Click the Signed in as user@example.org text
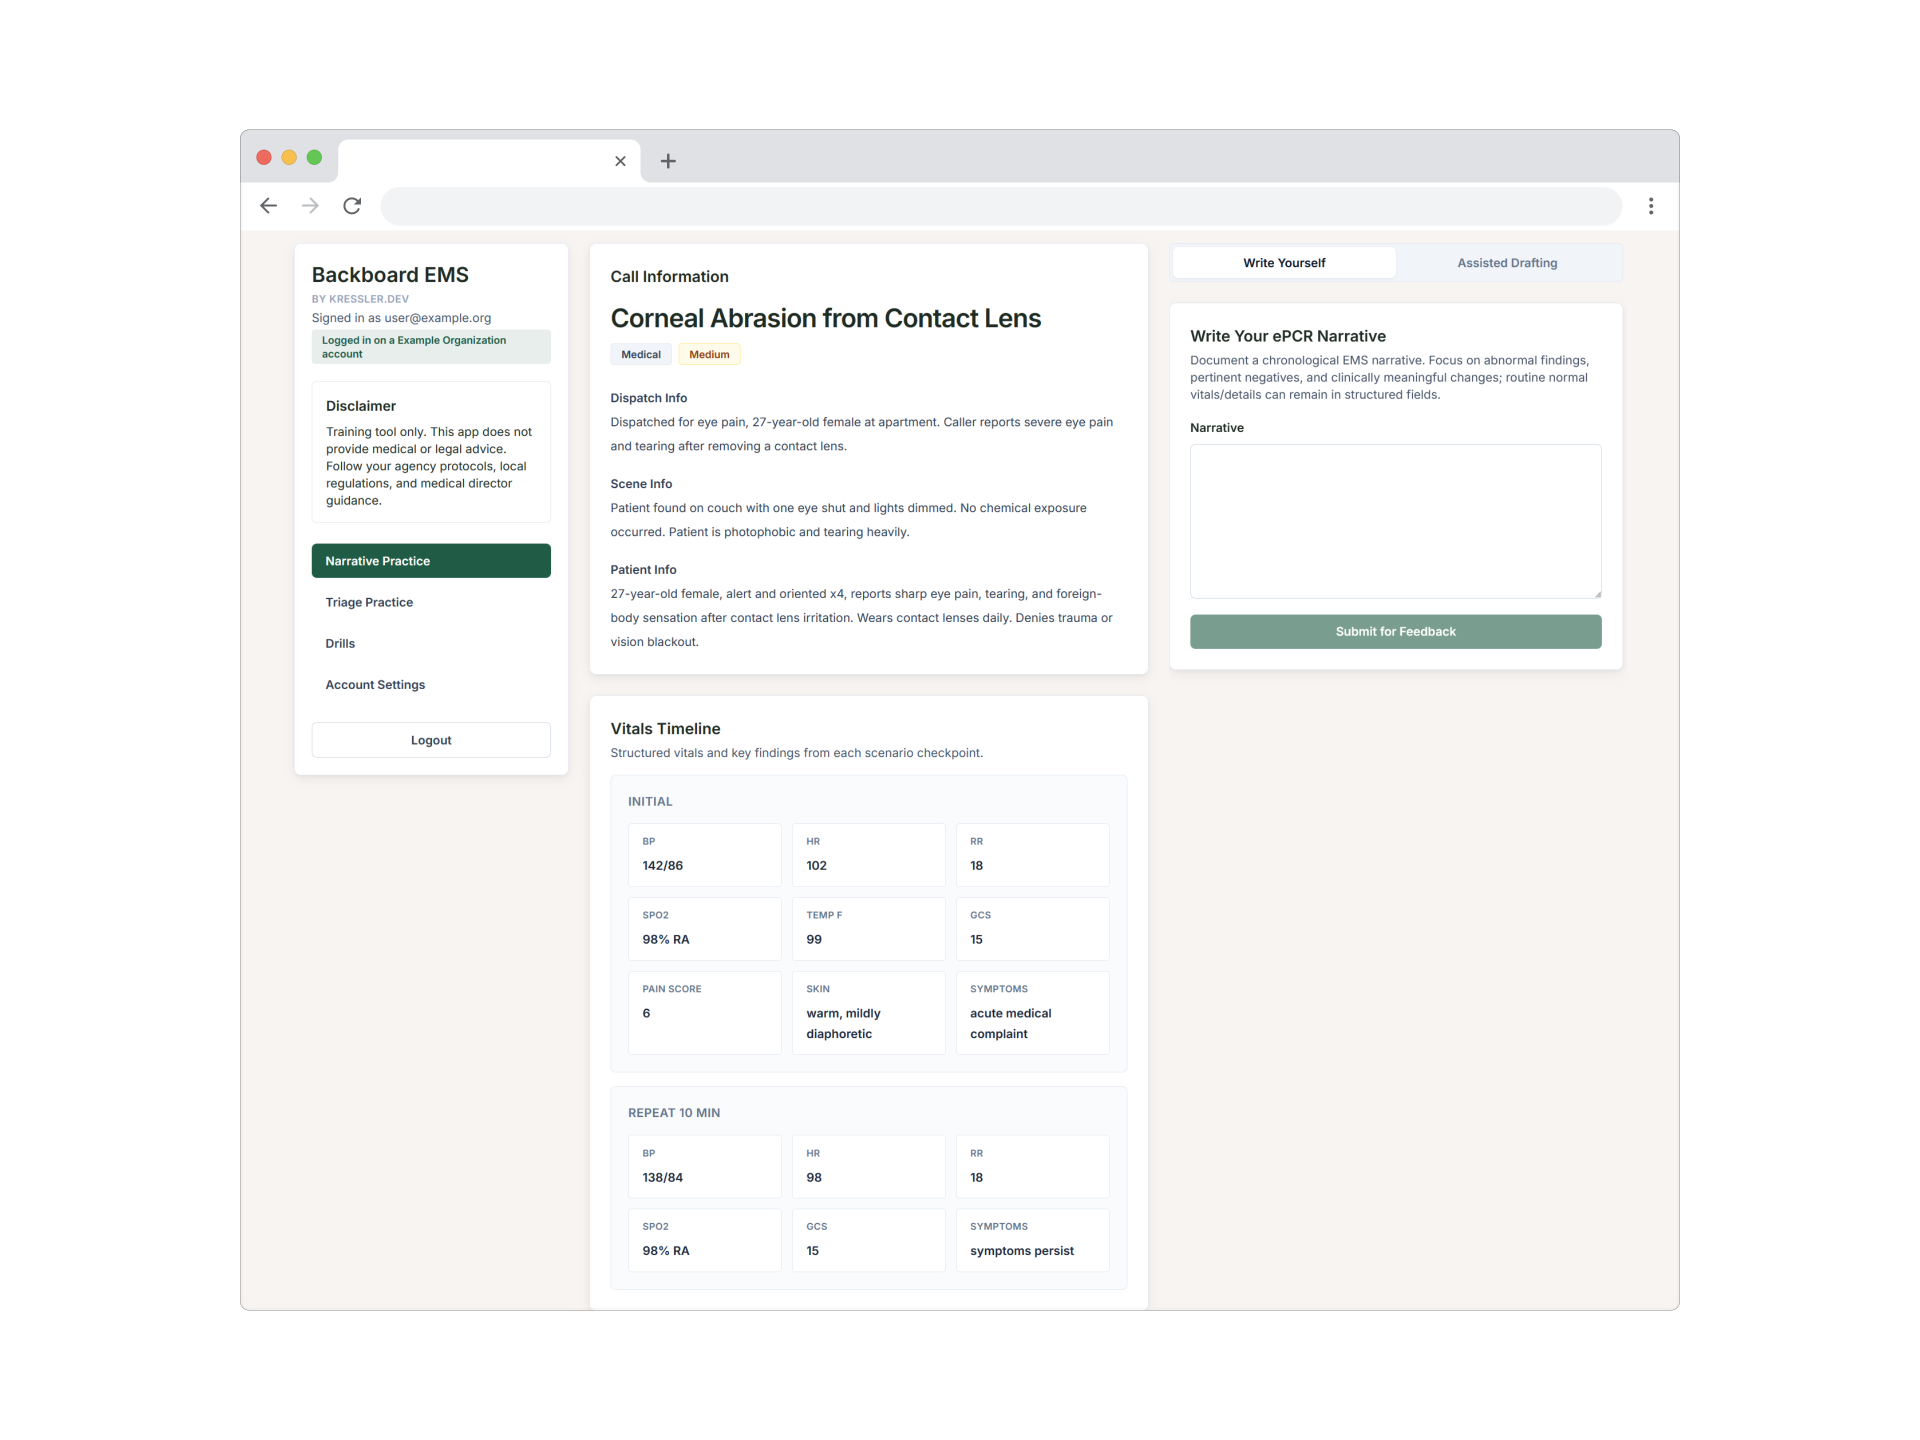The image size is (1920, 1440). click(401, 318)
